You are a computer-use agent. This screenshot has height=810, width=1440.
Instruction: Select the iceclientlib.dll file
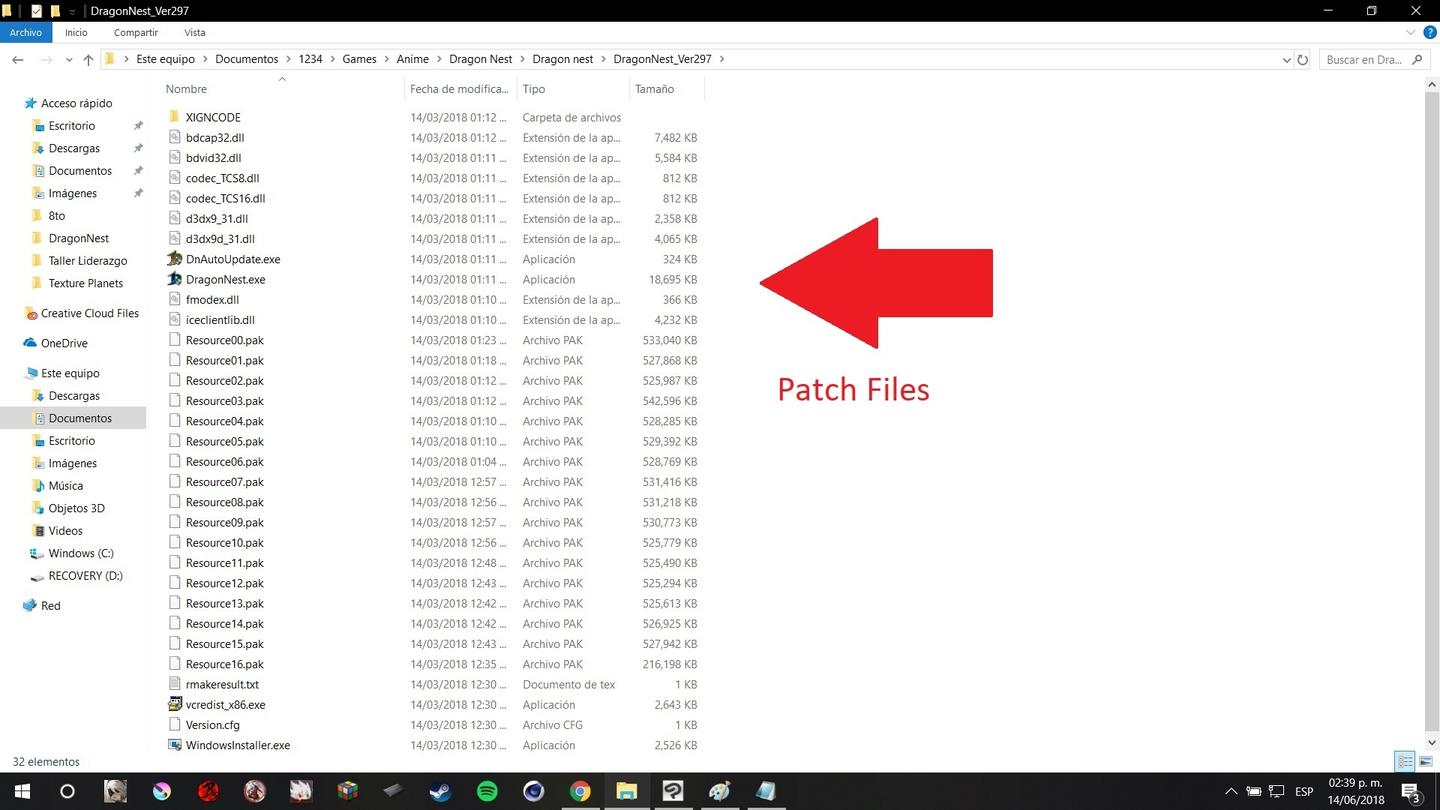coord(220,320)
